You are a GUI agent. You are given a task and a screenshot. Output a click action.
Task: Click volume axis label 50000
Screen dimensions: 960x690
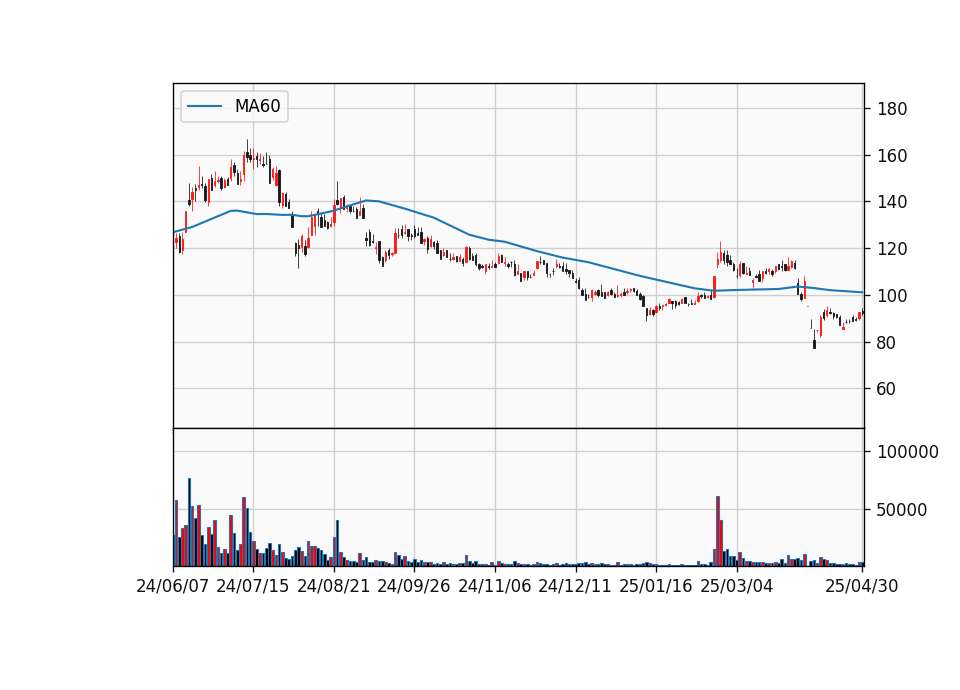point(902,510)
